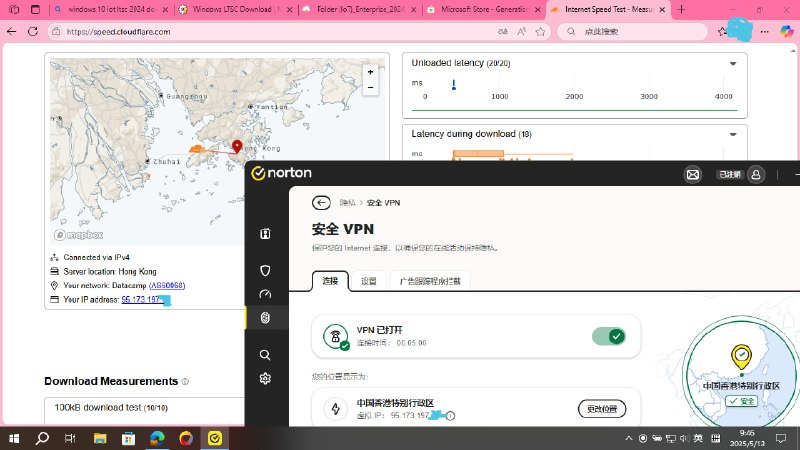Go back with Norton back arrow
The image size is (800, 450).
[x=321, y=203]
